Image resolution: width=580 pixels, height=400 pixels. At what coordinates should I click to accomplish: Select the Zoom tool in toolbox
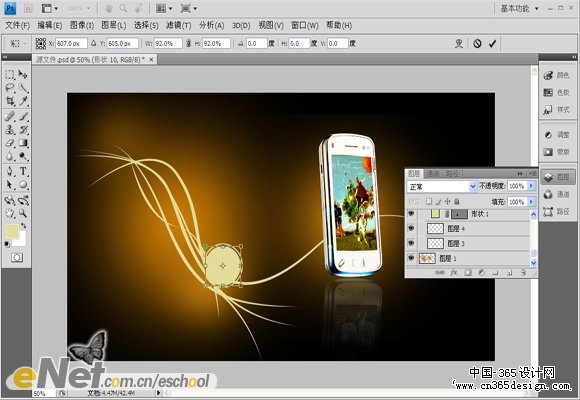tap(23, 213)
